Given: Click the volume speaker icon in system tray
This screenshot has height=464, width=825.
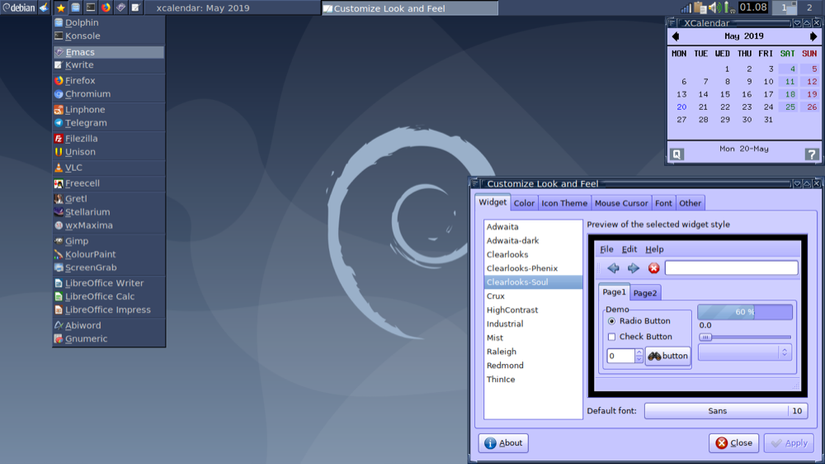Looking at the screenshot, I should coord(712,8).
